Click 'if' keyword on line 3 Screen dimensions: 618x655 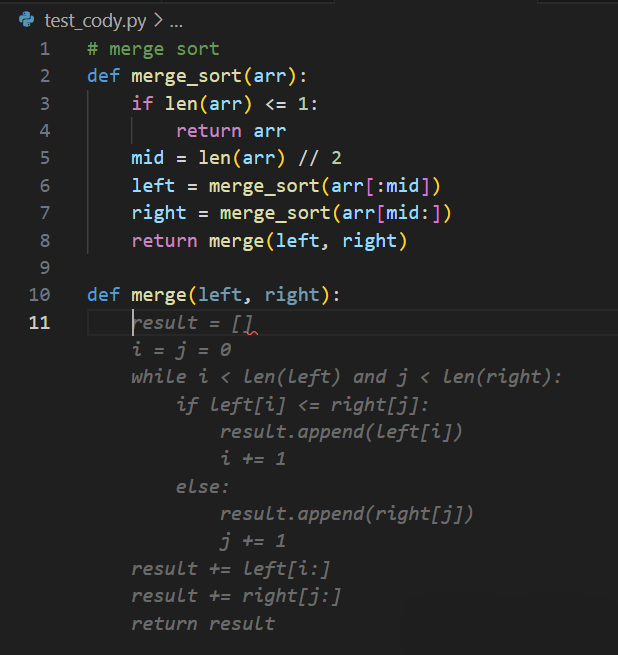(142, 103)
